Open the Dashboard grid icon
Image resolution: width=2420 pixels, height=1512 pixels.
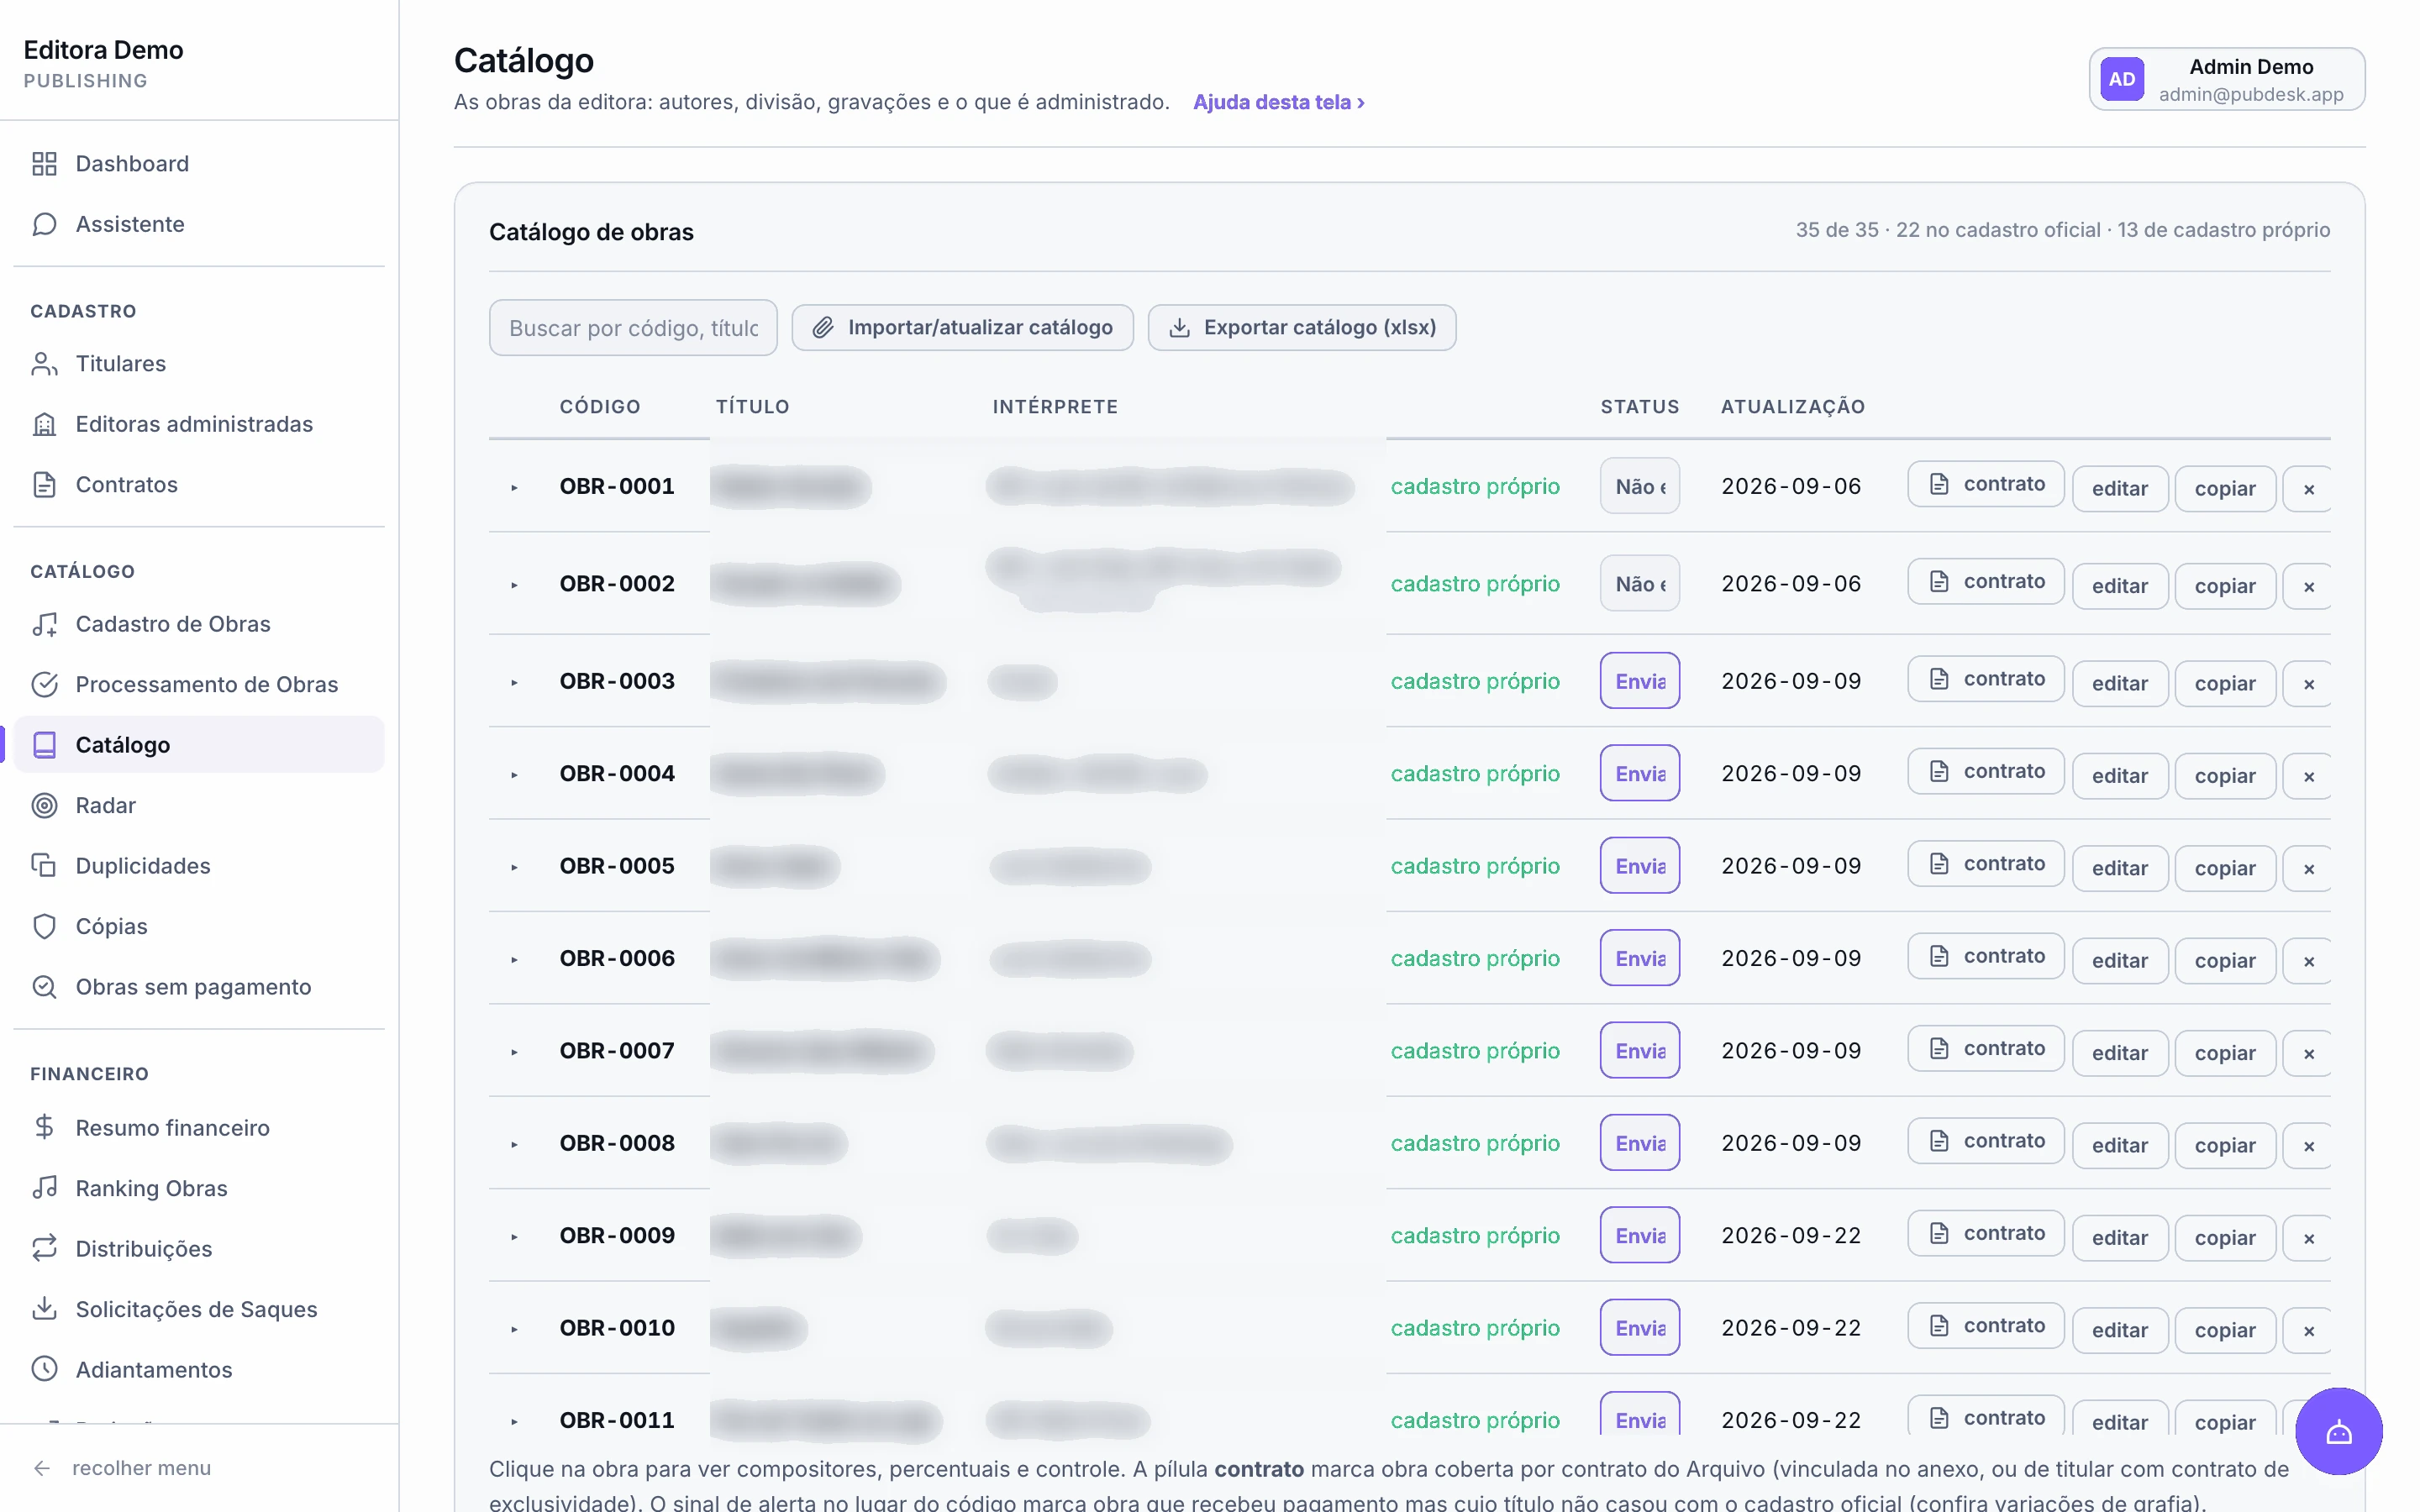(x=44, y=164)
